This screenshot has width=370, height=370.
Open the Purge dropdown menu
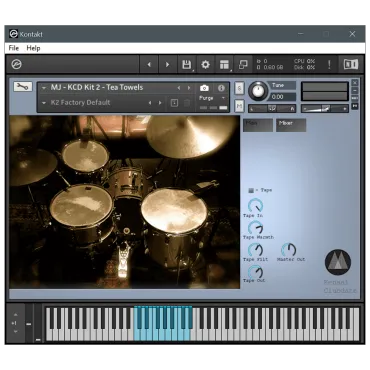click(212, 98)
